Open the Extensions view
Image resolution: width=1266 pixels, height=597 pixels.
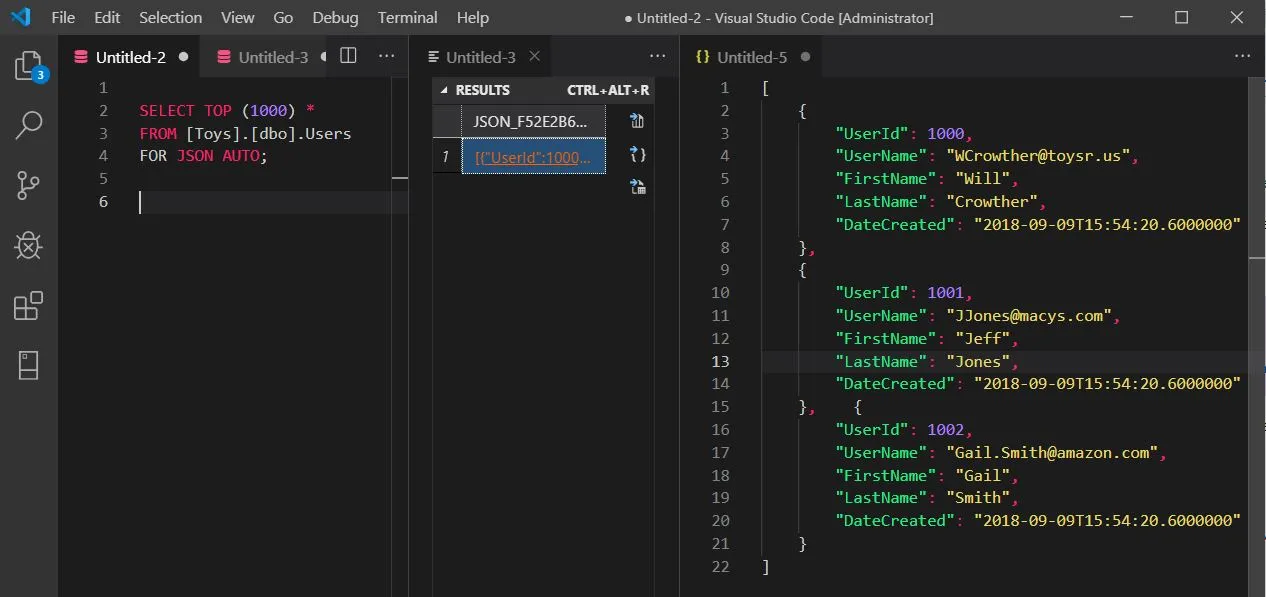pyautogui.click(x=28, y=306)
